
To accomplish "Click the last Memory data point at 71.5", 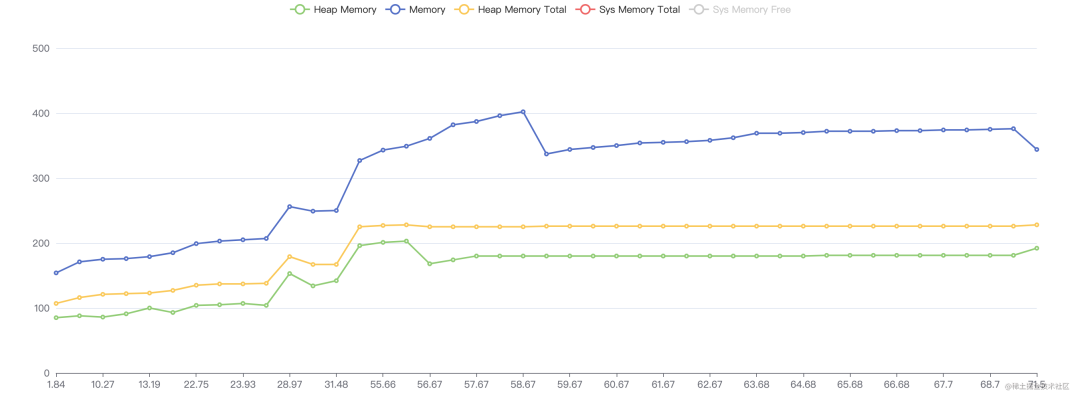I will pyautogui.click(x=1037, y=150).
